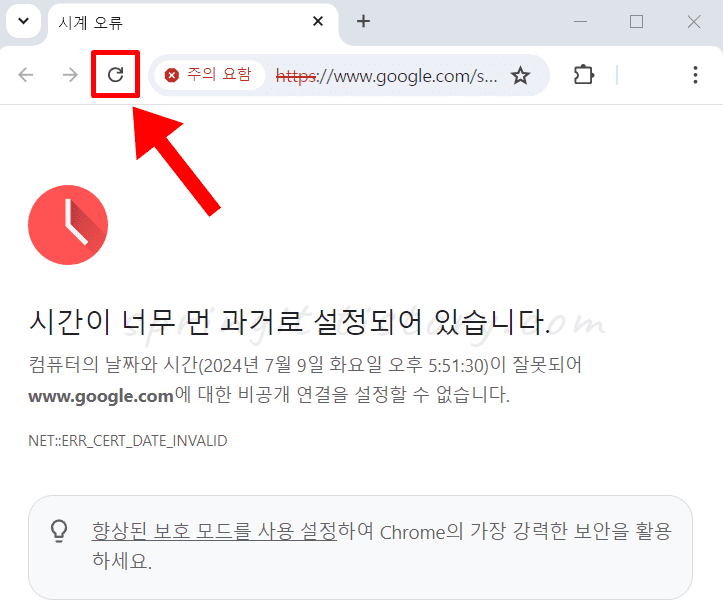Go forward with the right arrow button
Screen dimensions: 723x611
[70, 74]
